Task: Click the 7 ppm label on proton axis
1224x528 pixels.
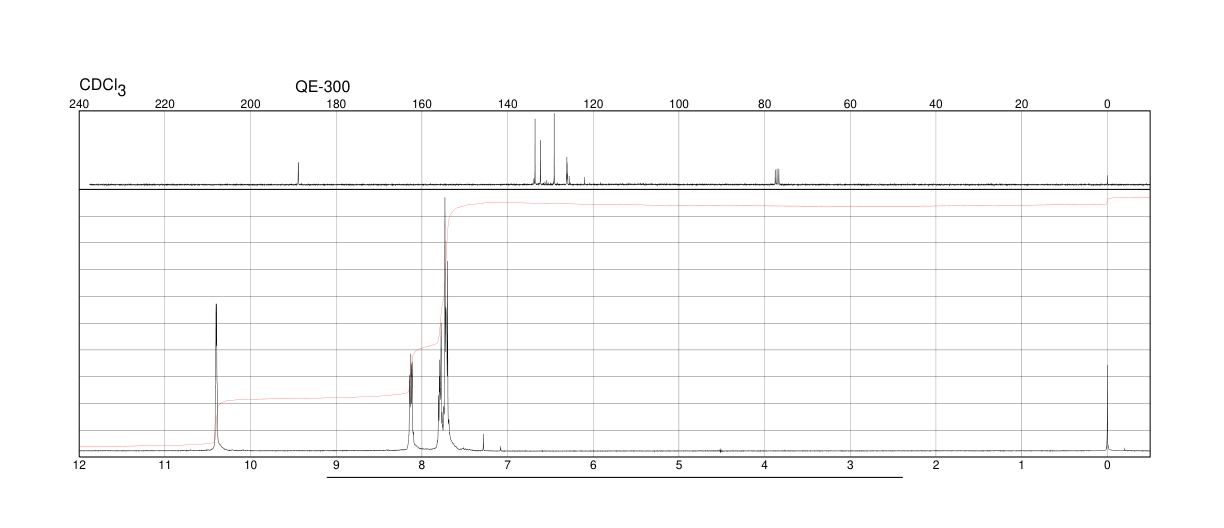Action: point(507,465)
